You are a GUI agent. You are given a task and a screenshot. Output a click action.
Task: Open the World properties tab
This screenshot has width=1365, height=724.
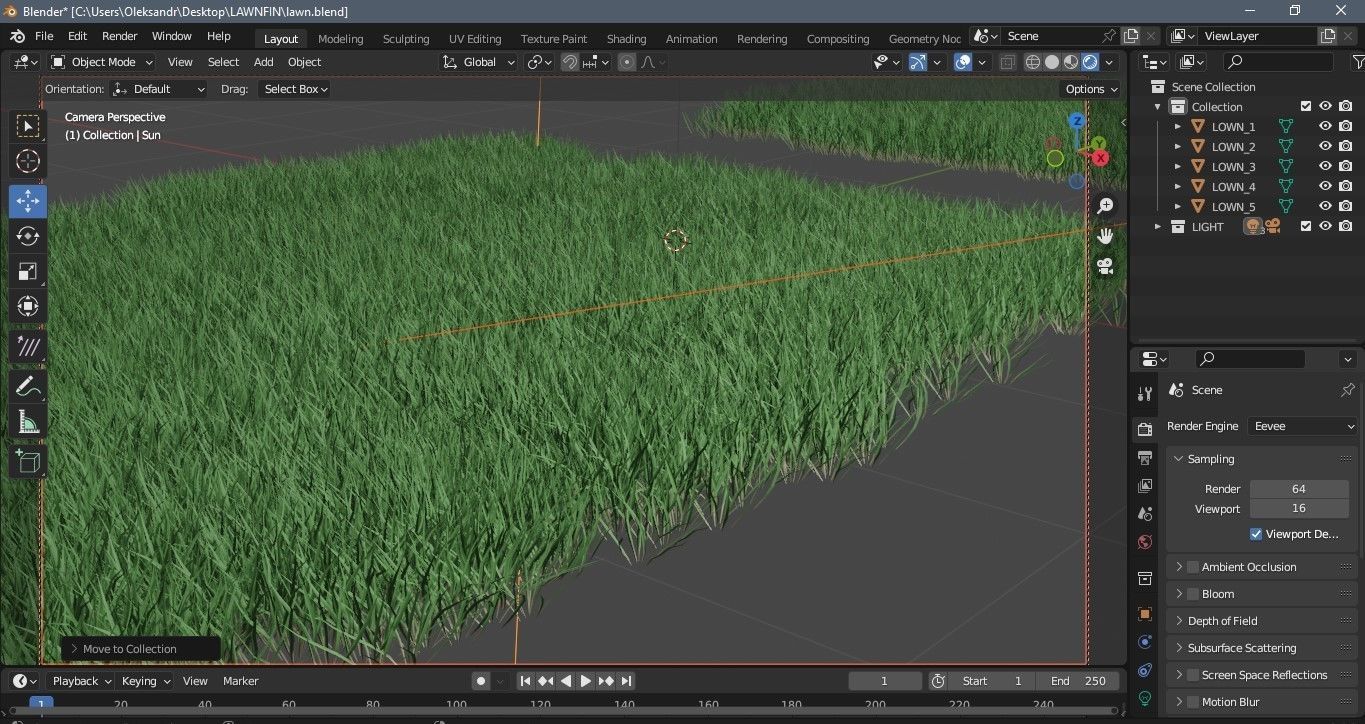(x=1145, y=542)
